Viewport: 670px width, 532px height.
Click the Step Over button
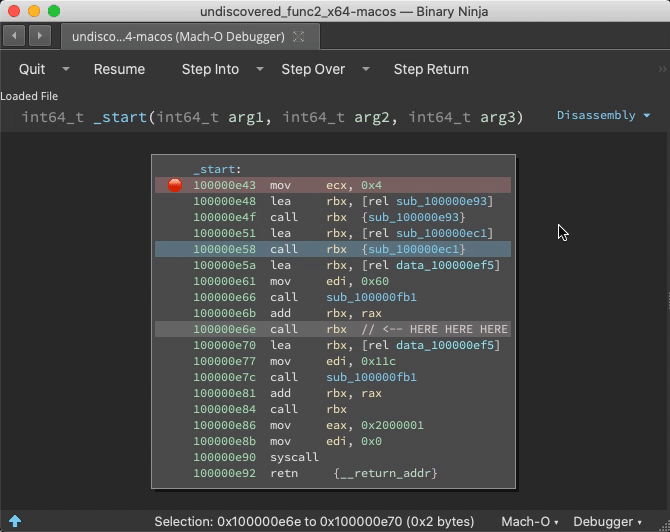pos(313,69)
